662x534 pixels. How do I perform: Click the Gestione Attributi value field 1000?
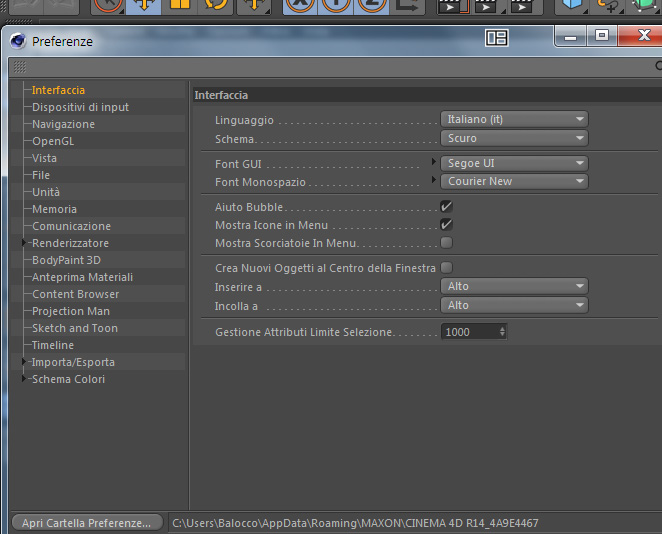click(x=470, y=332)
